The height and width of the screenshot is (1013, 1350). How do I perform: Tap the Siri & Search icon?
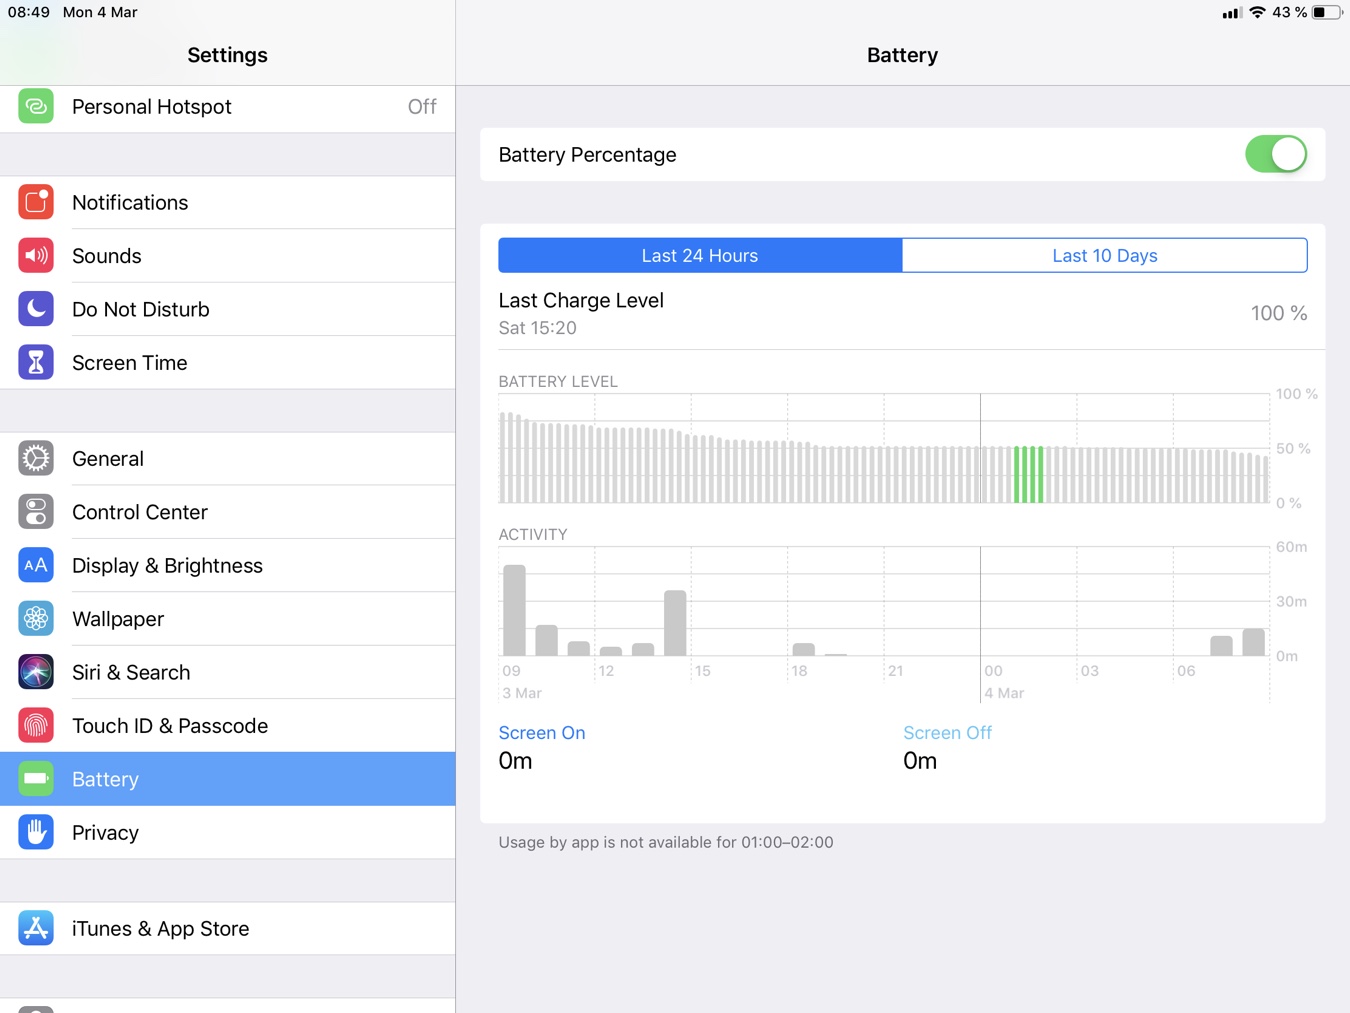pos(36,672)
